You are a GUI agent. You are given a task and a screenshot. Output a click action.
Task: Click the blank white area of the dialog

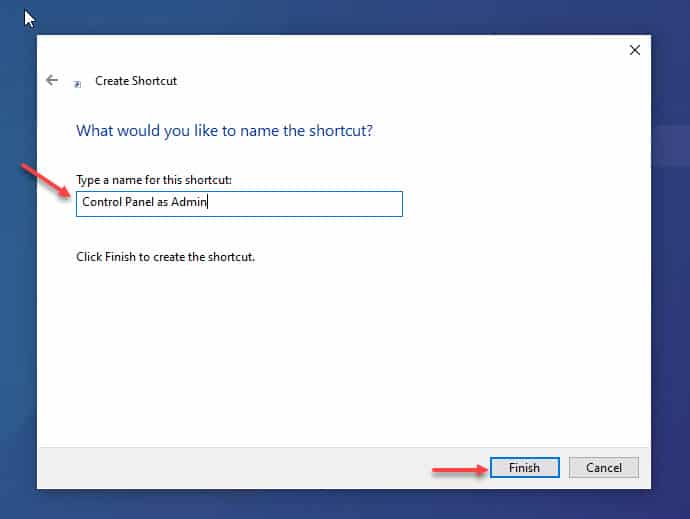click(x=343, y=352)
